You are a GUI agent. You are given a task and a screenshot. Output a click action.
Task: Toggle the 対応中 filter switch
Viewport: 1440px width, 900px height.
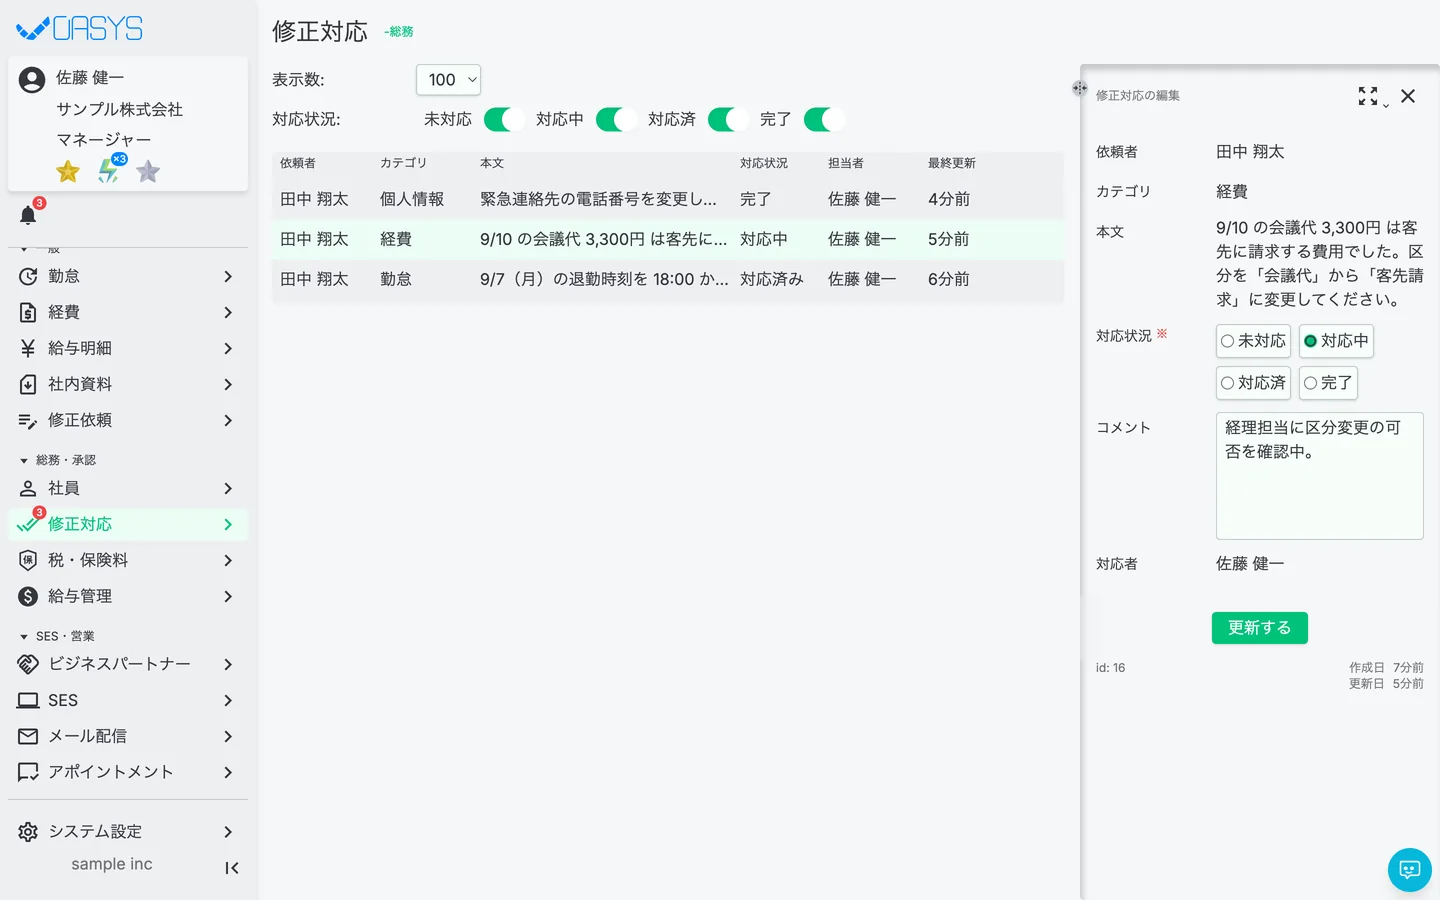(615, 119)
